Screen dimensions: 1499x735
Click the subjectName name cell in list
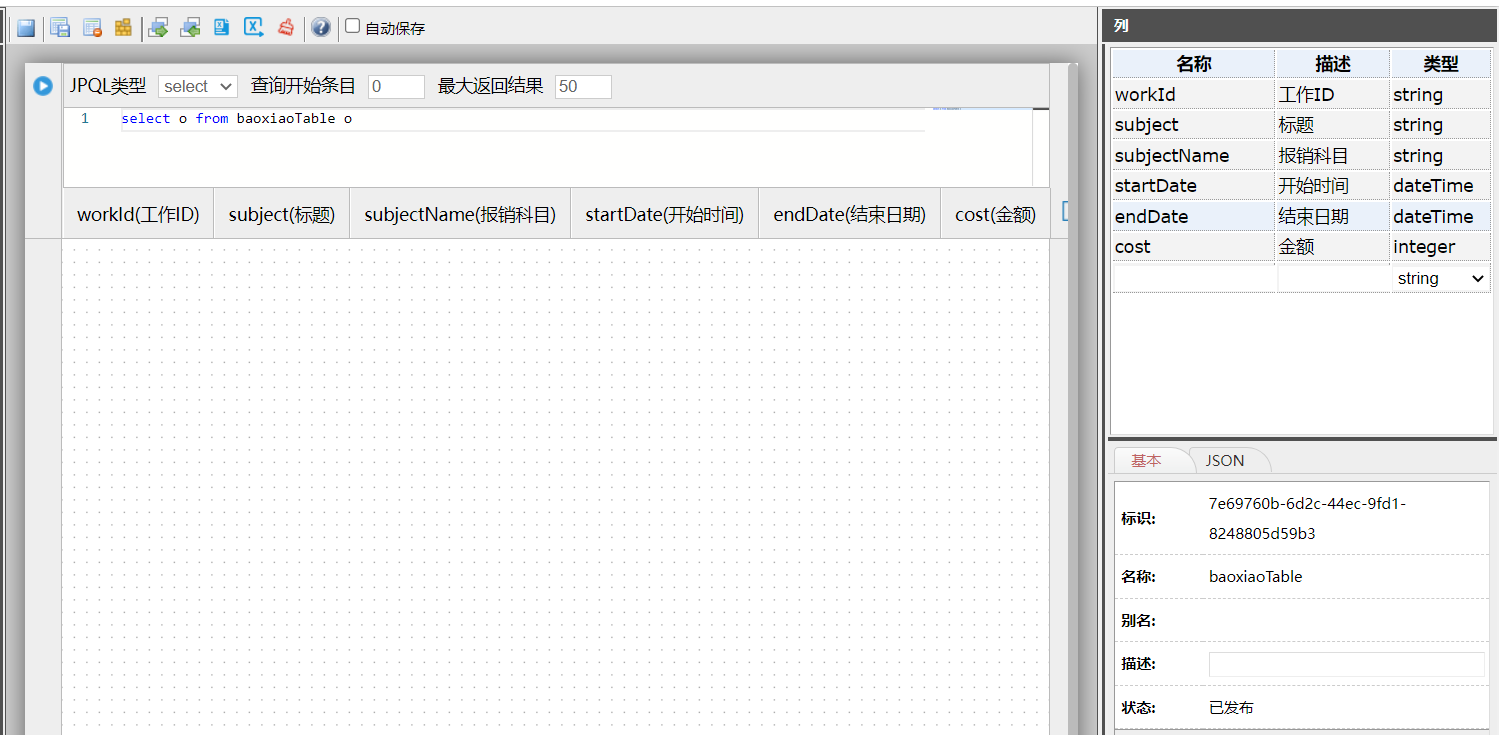point(1194,156)
